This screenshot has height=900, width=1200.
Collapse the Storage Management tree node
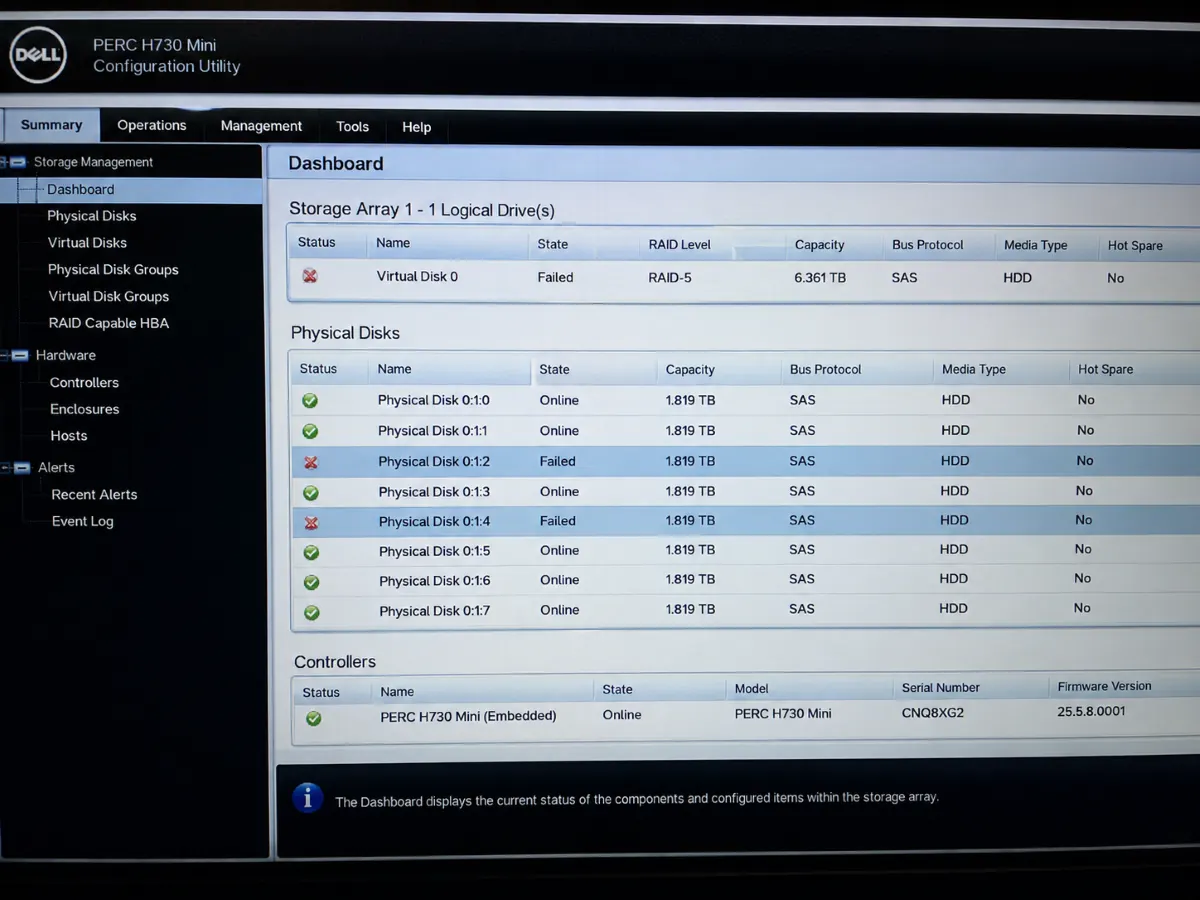pos(18,161)
